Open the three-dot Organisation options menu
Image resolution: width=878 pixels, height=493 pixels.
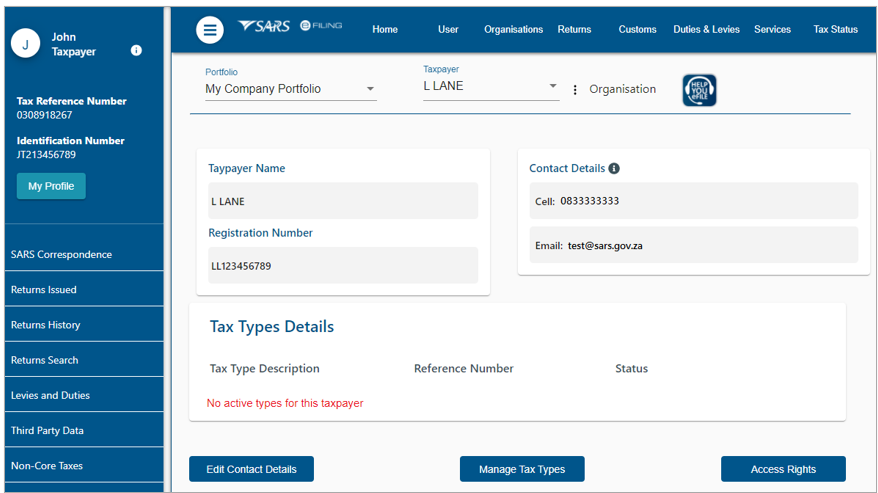coord(575,90)
